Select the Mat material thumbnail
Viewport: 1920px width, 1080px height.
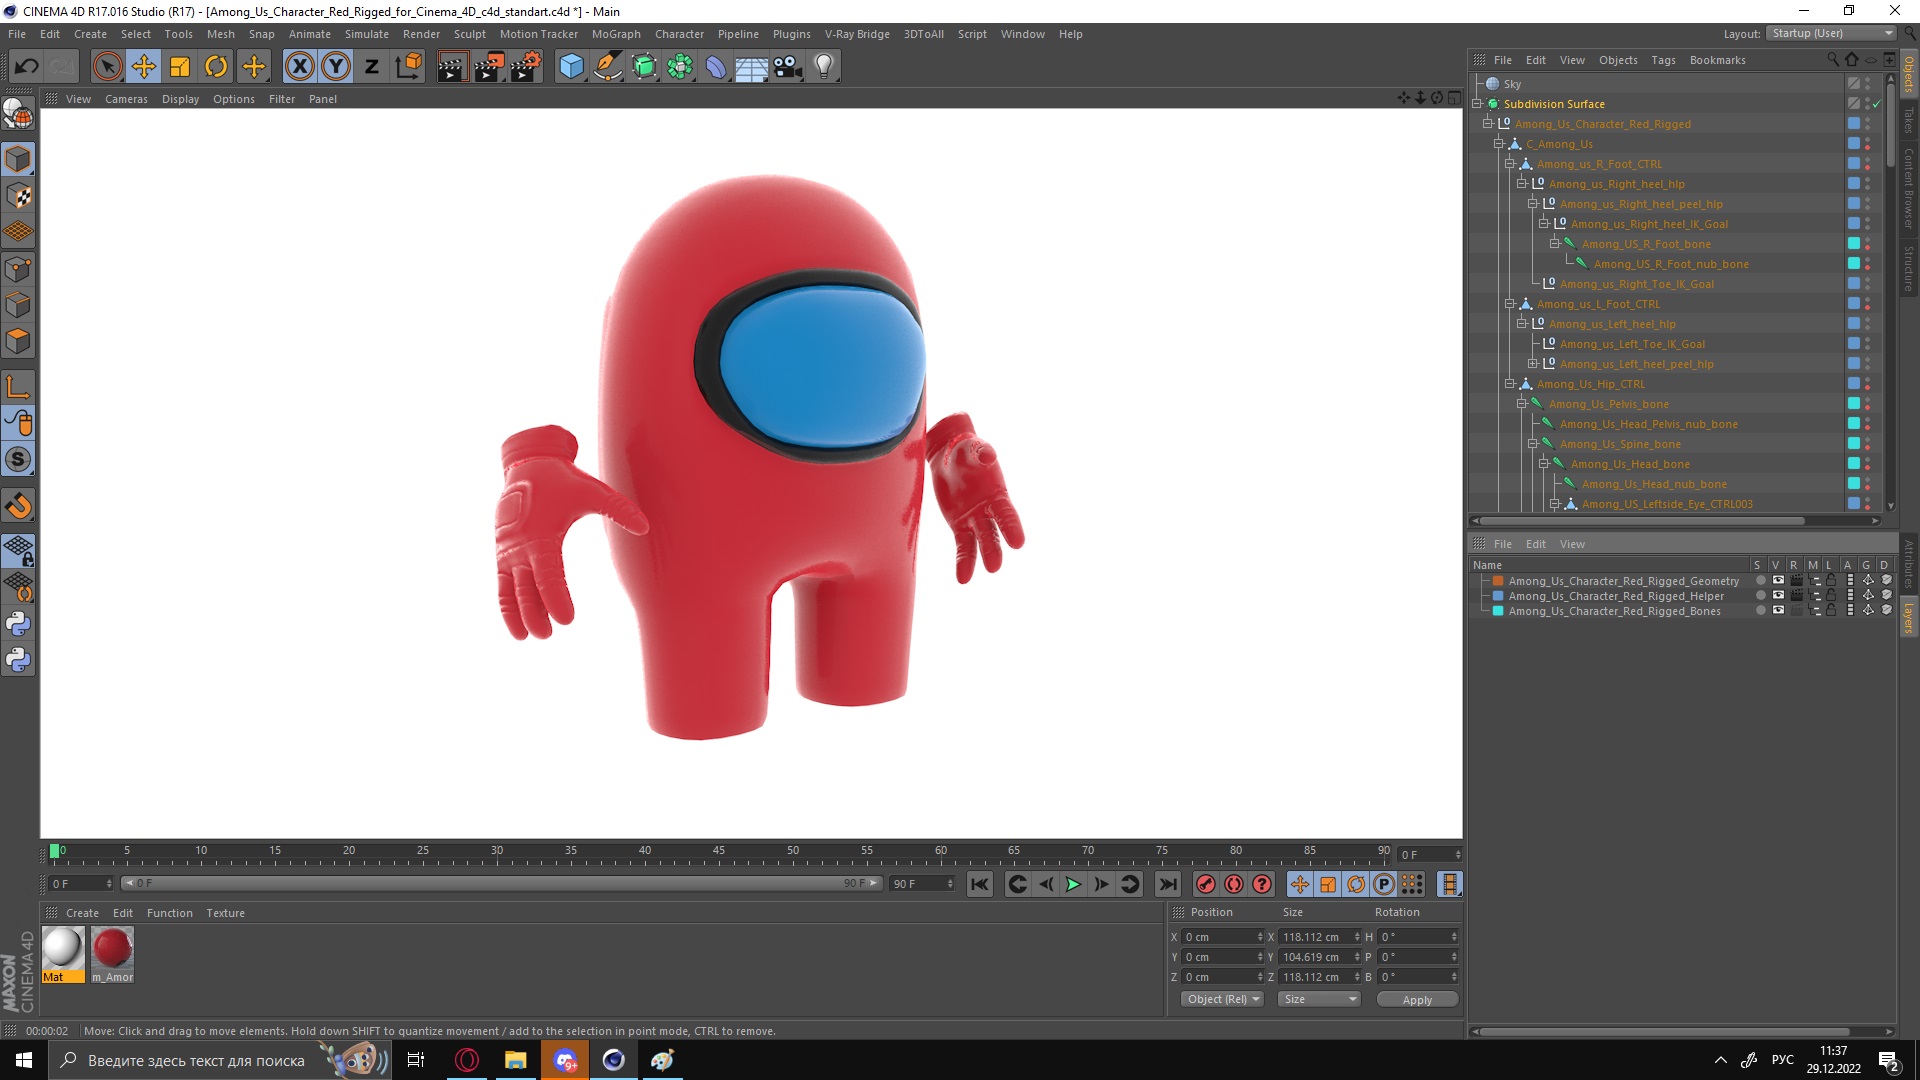coord(63,954)
